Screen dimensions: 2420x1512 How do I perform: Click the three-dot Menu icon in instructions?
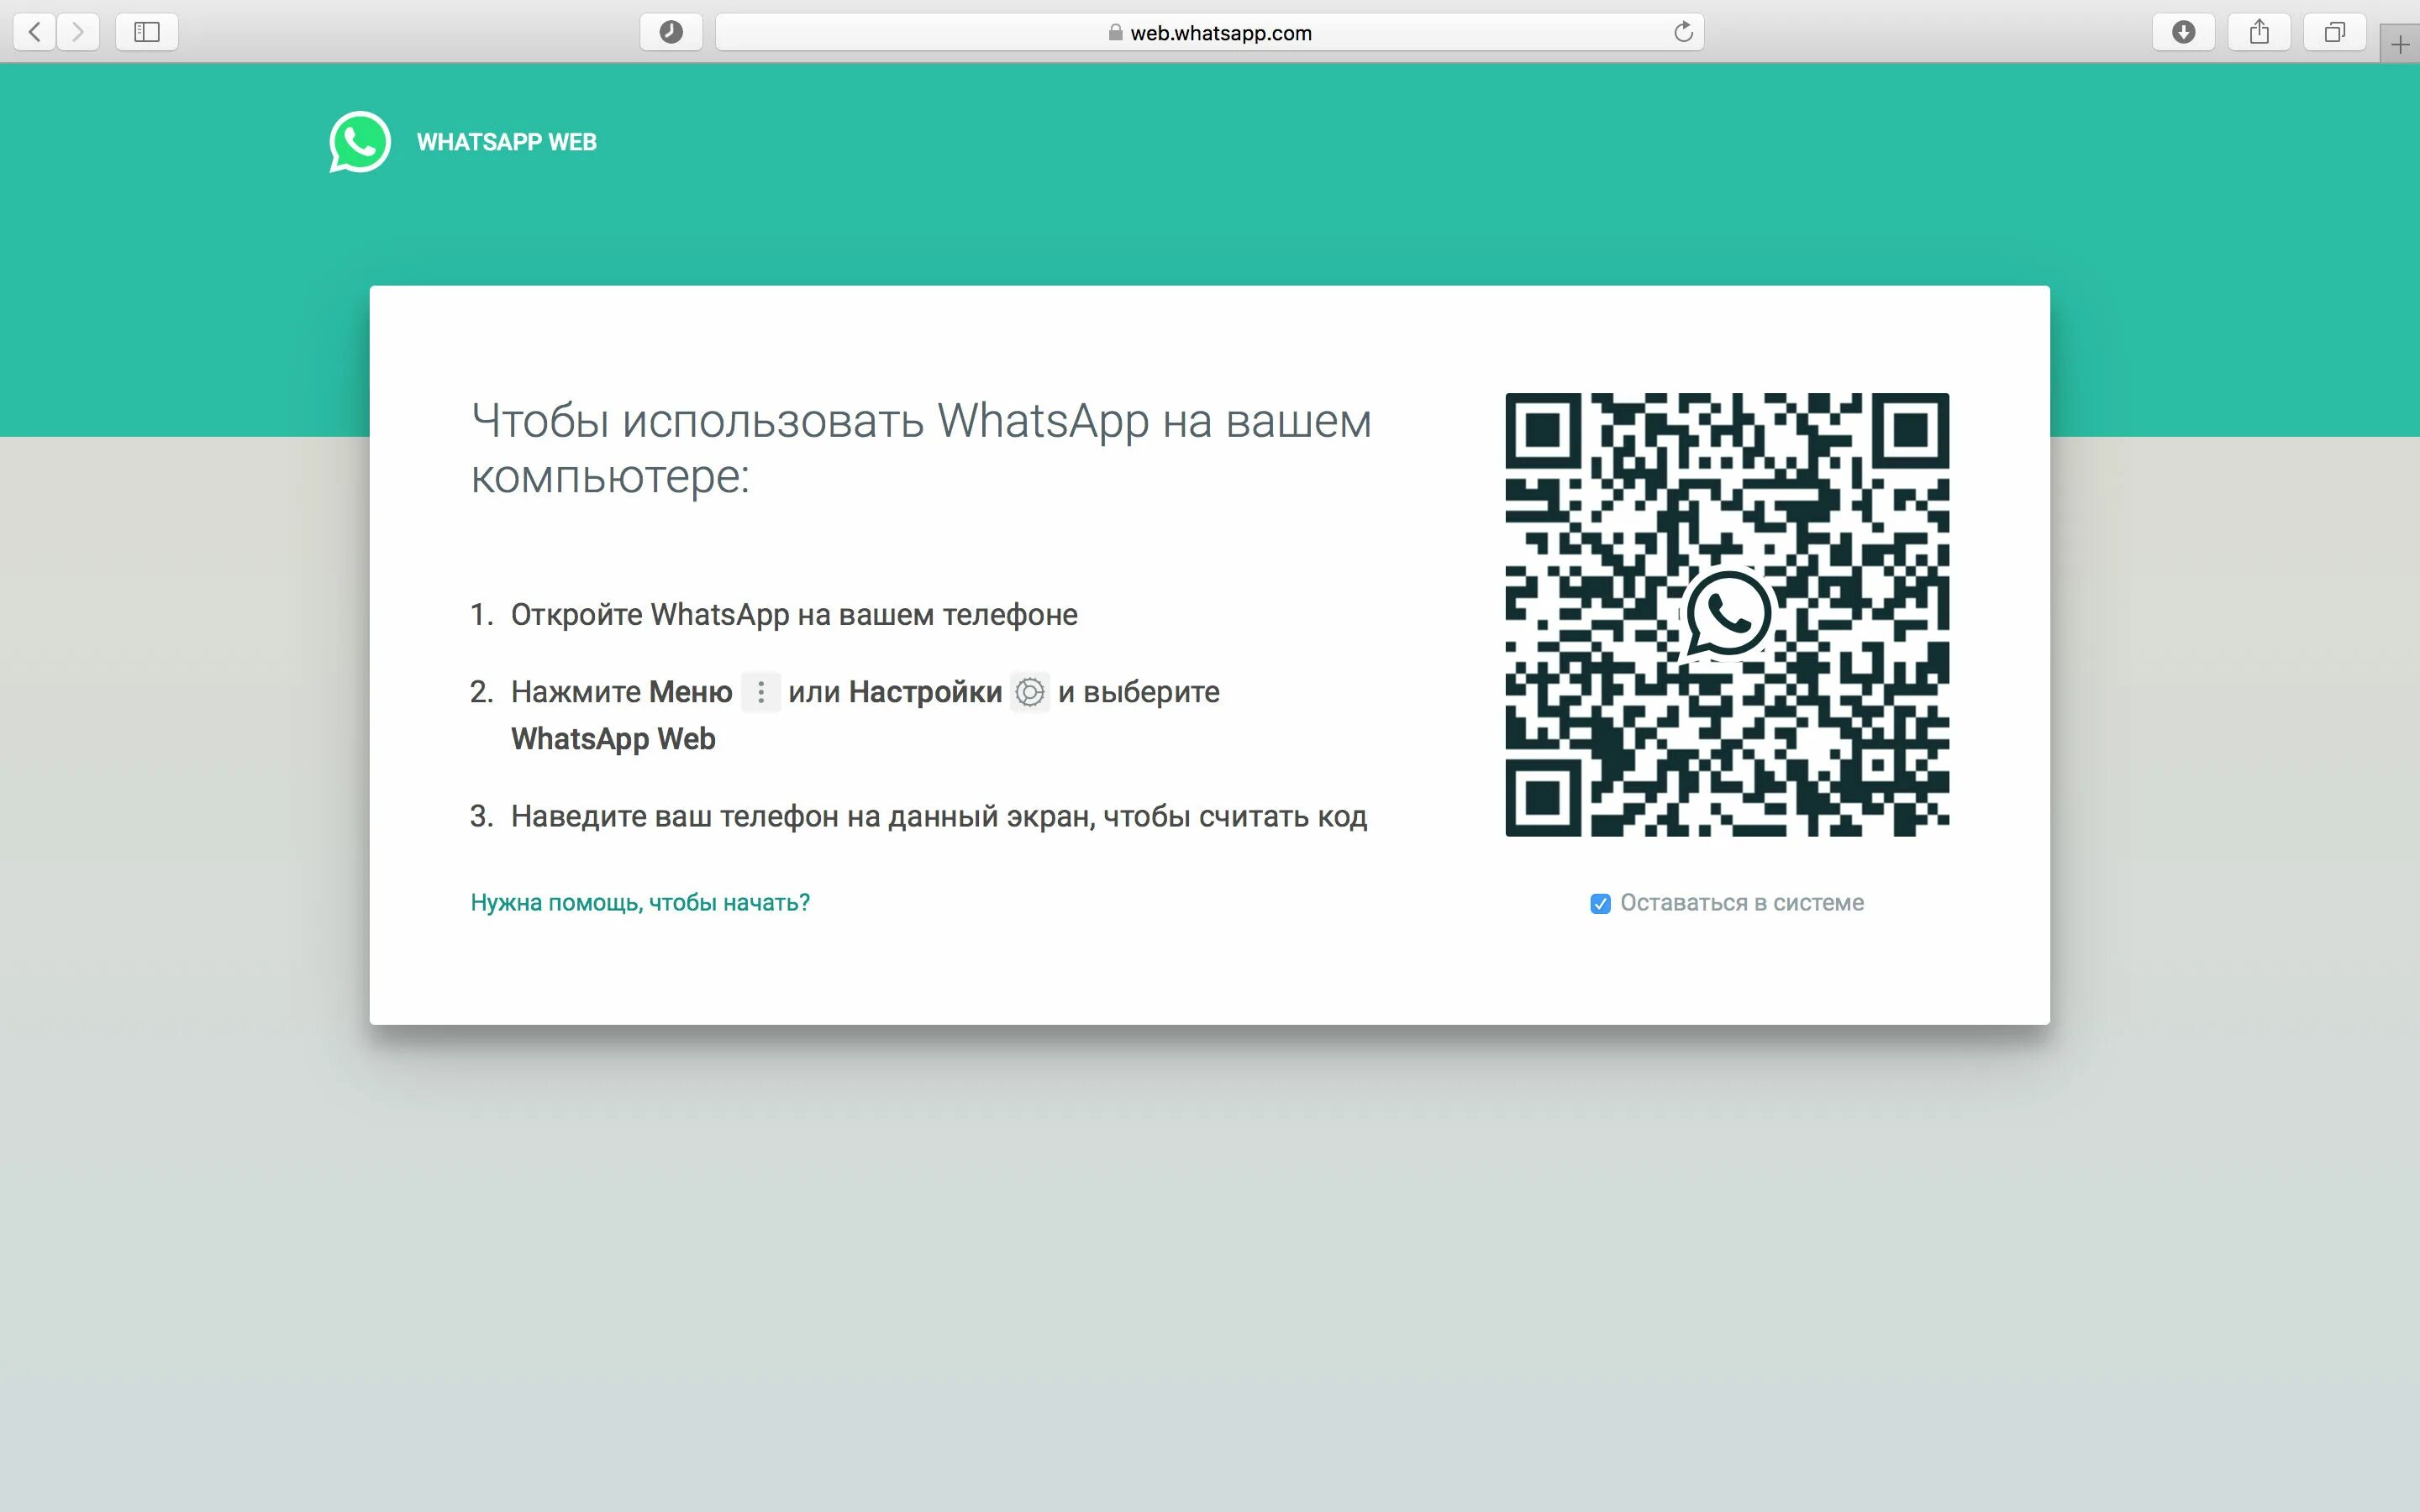point(761,692)
